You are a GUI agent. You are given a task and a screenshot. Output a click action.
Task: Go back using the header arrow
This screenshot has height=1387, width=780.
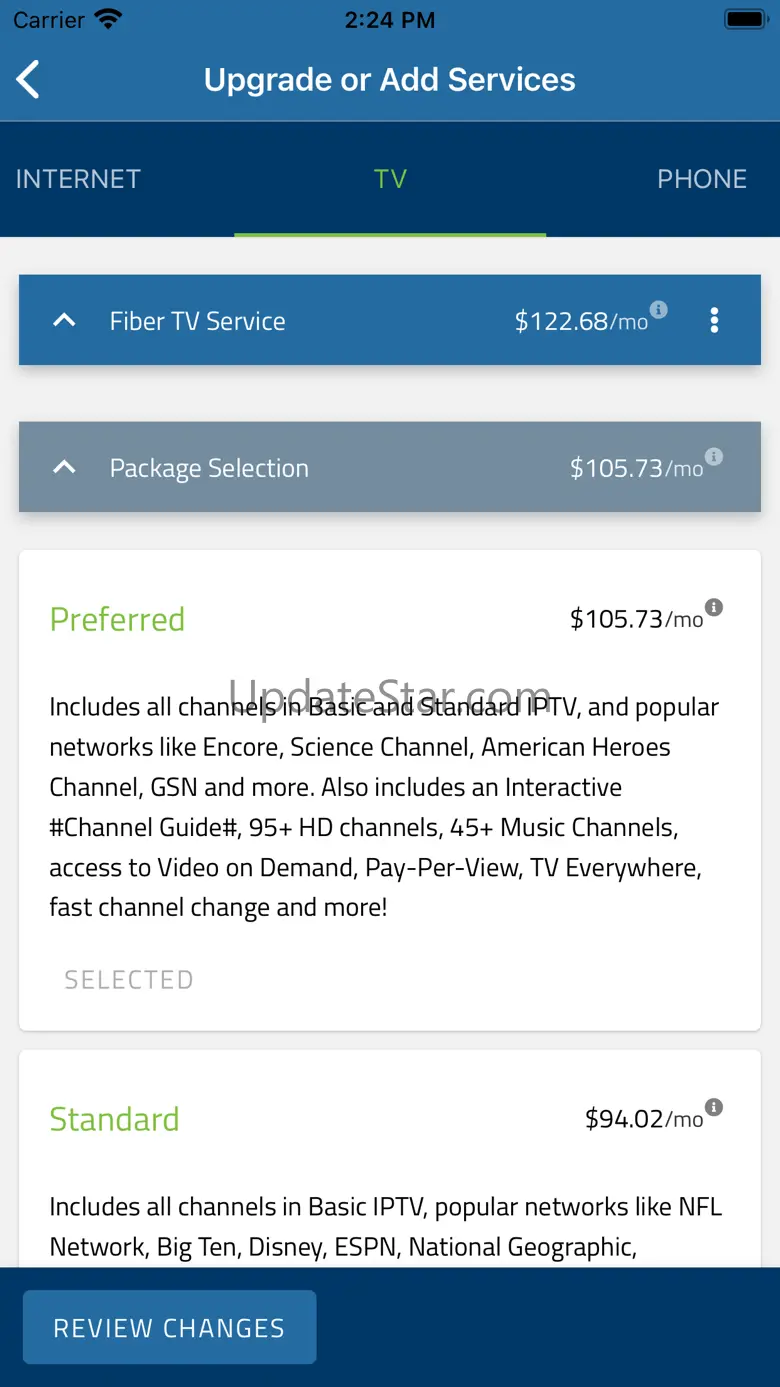pos(28,80)
